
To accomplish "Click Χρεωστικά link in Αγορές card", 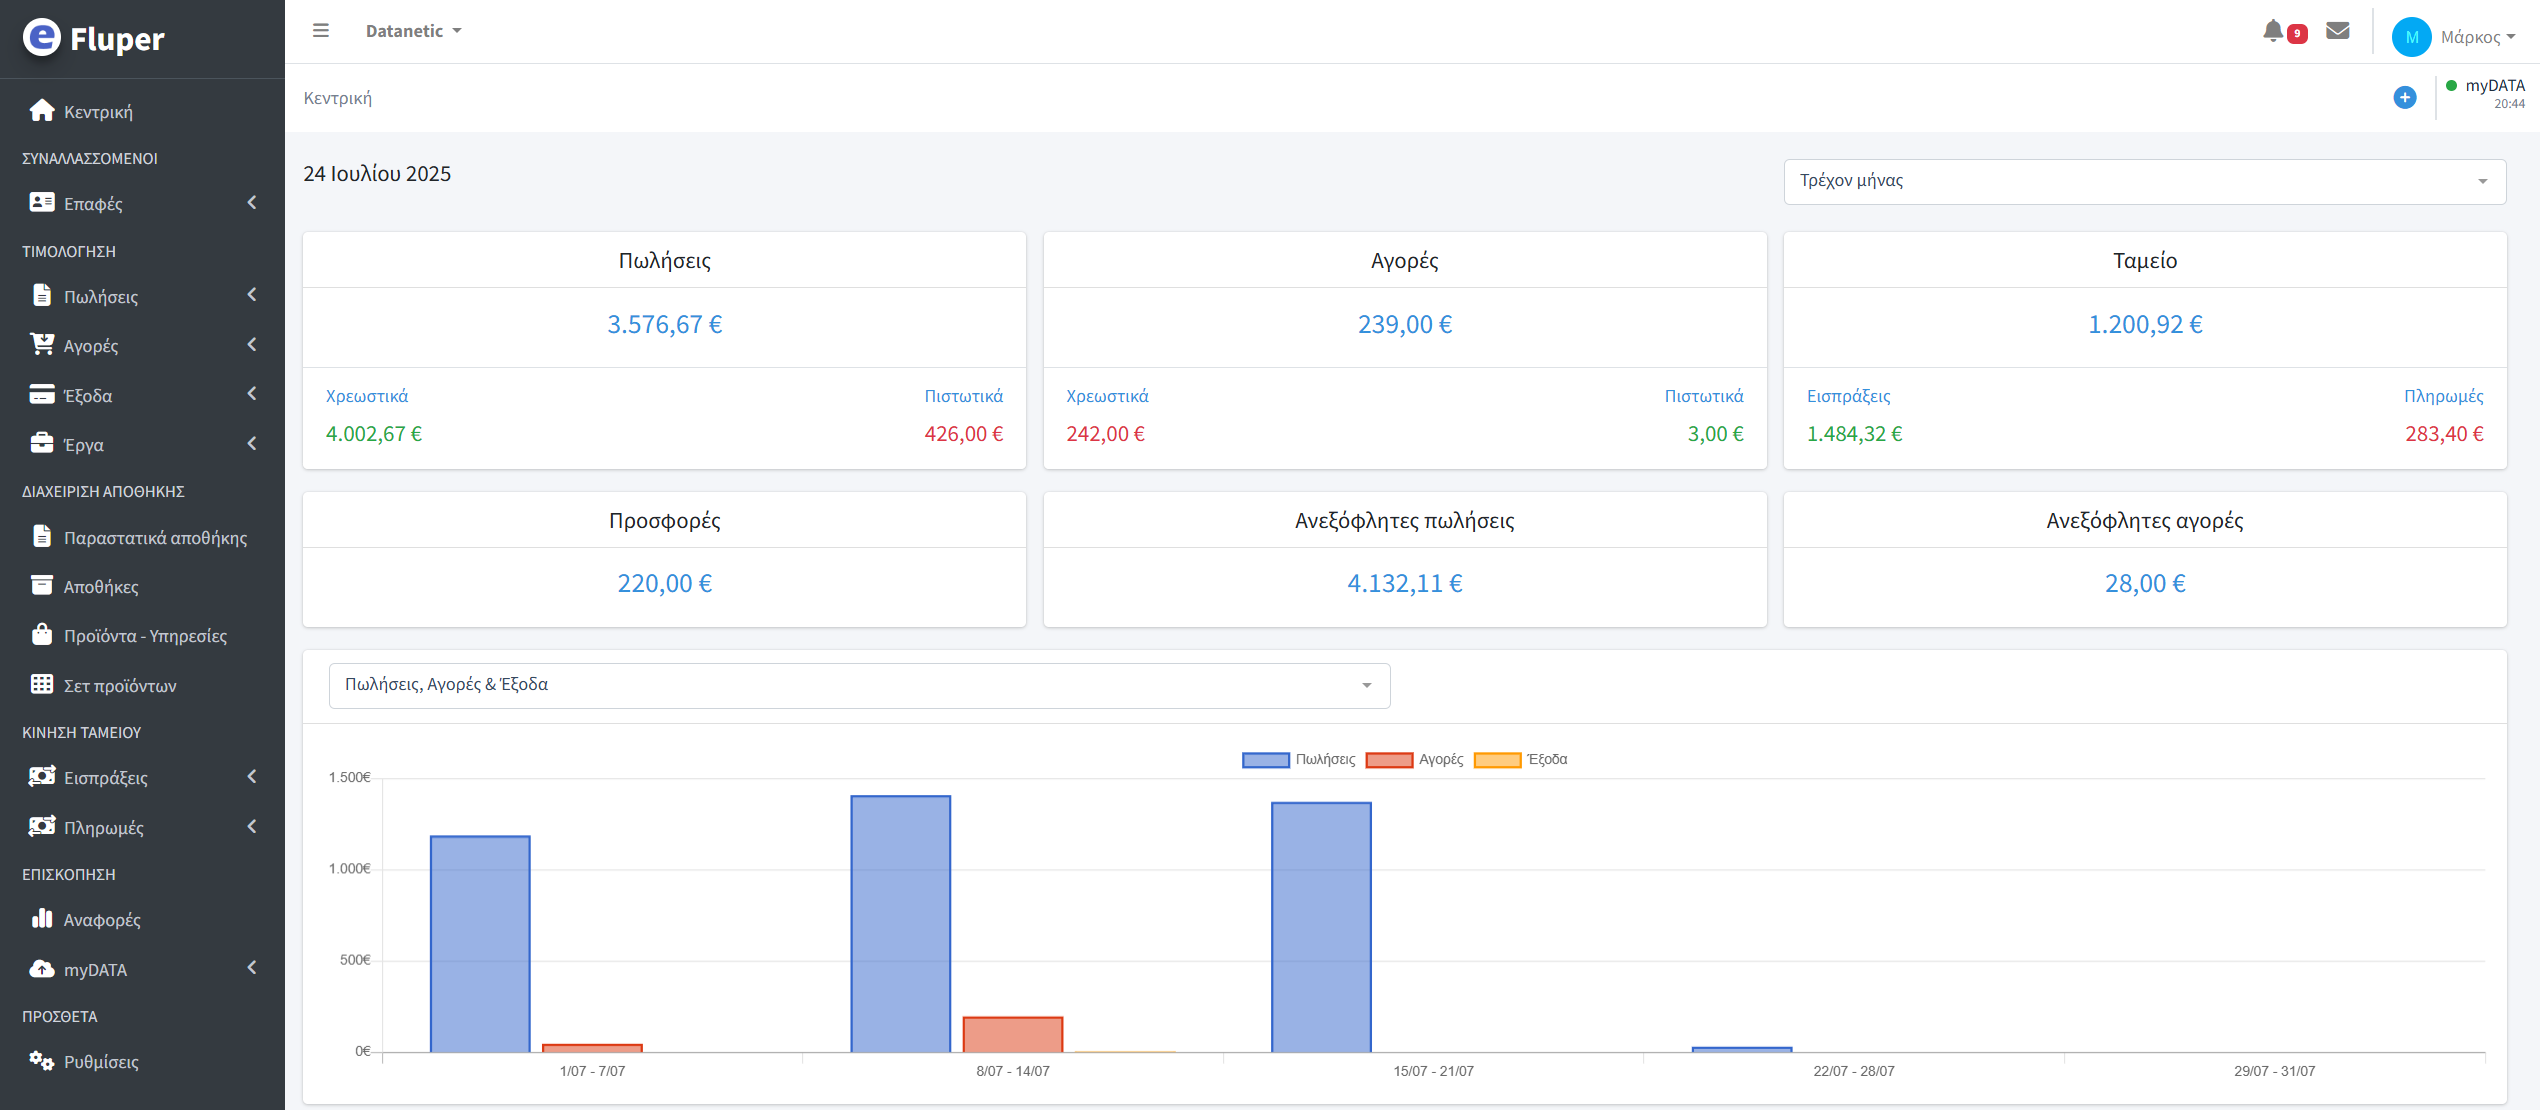I will tap(1107, 396).
